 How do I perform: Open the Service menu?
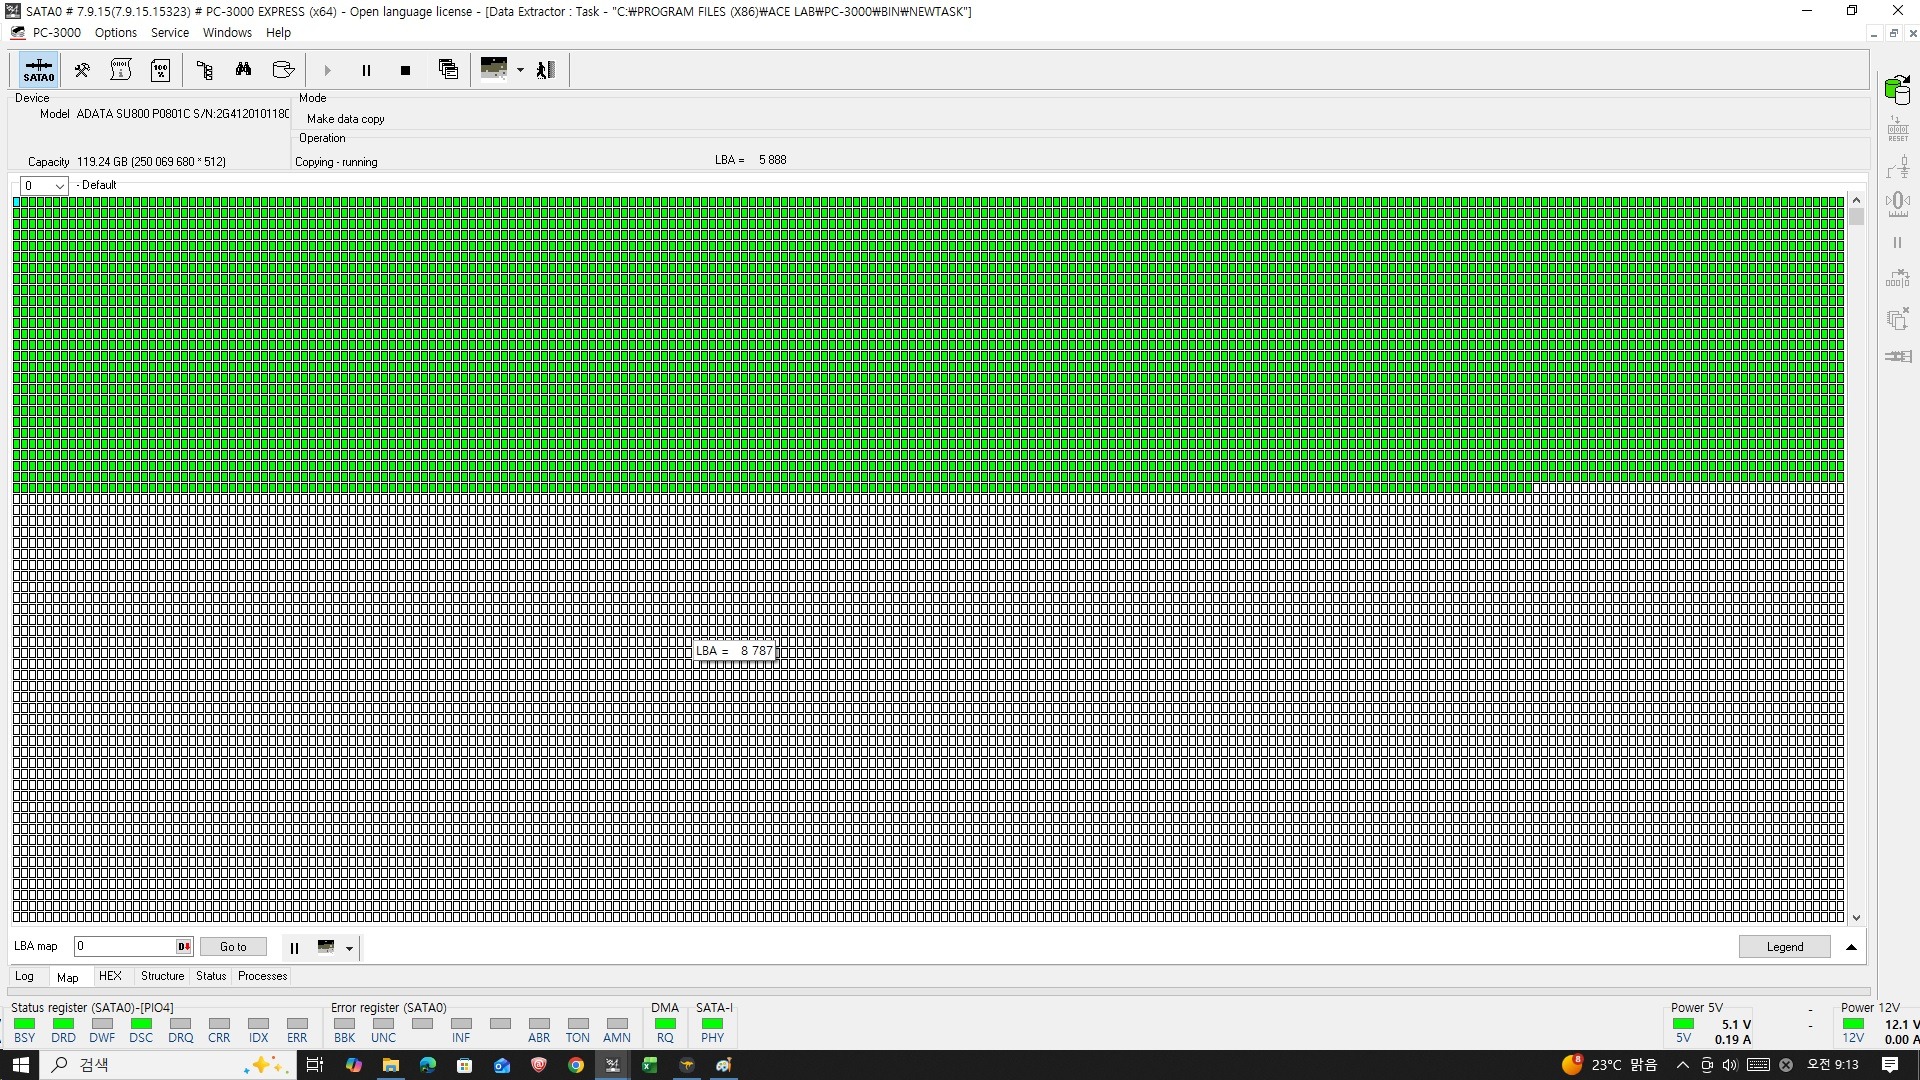pos(170,33)
